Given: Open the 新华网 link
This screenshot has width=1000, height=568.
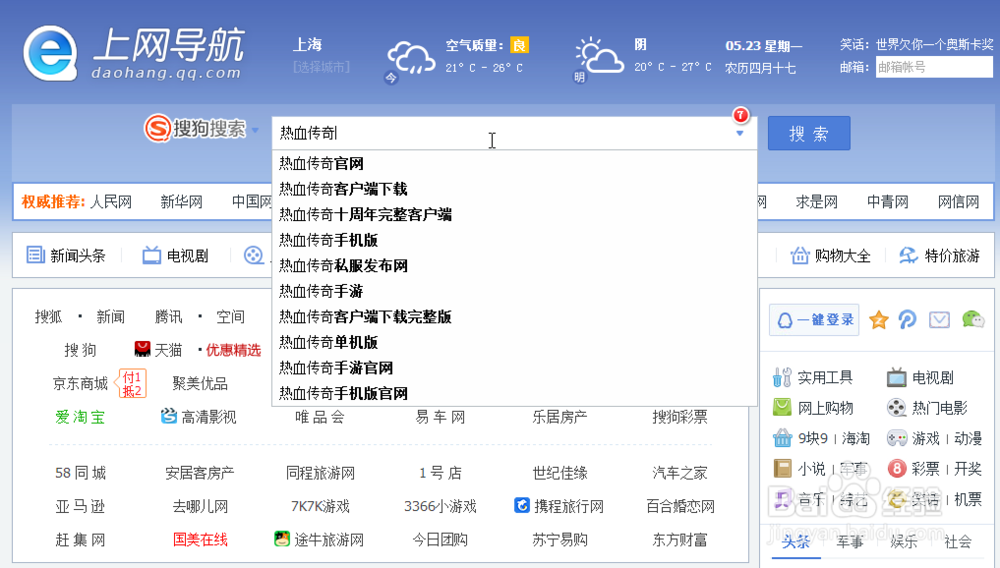Looking at the screenshot, I should tap(181, 202).
